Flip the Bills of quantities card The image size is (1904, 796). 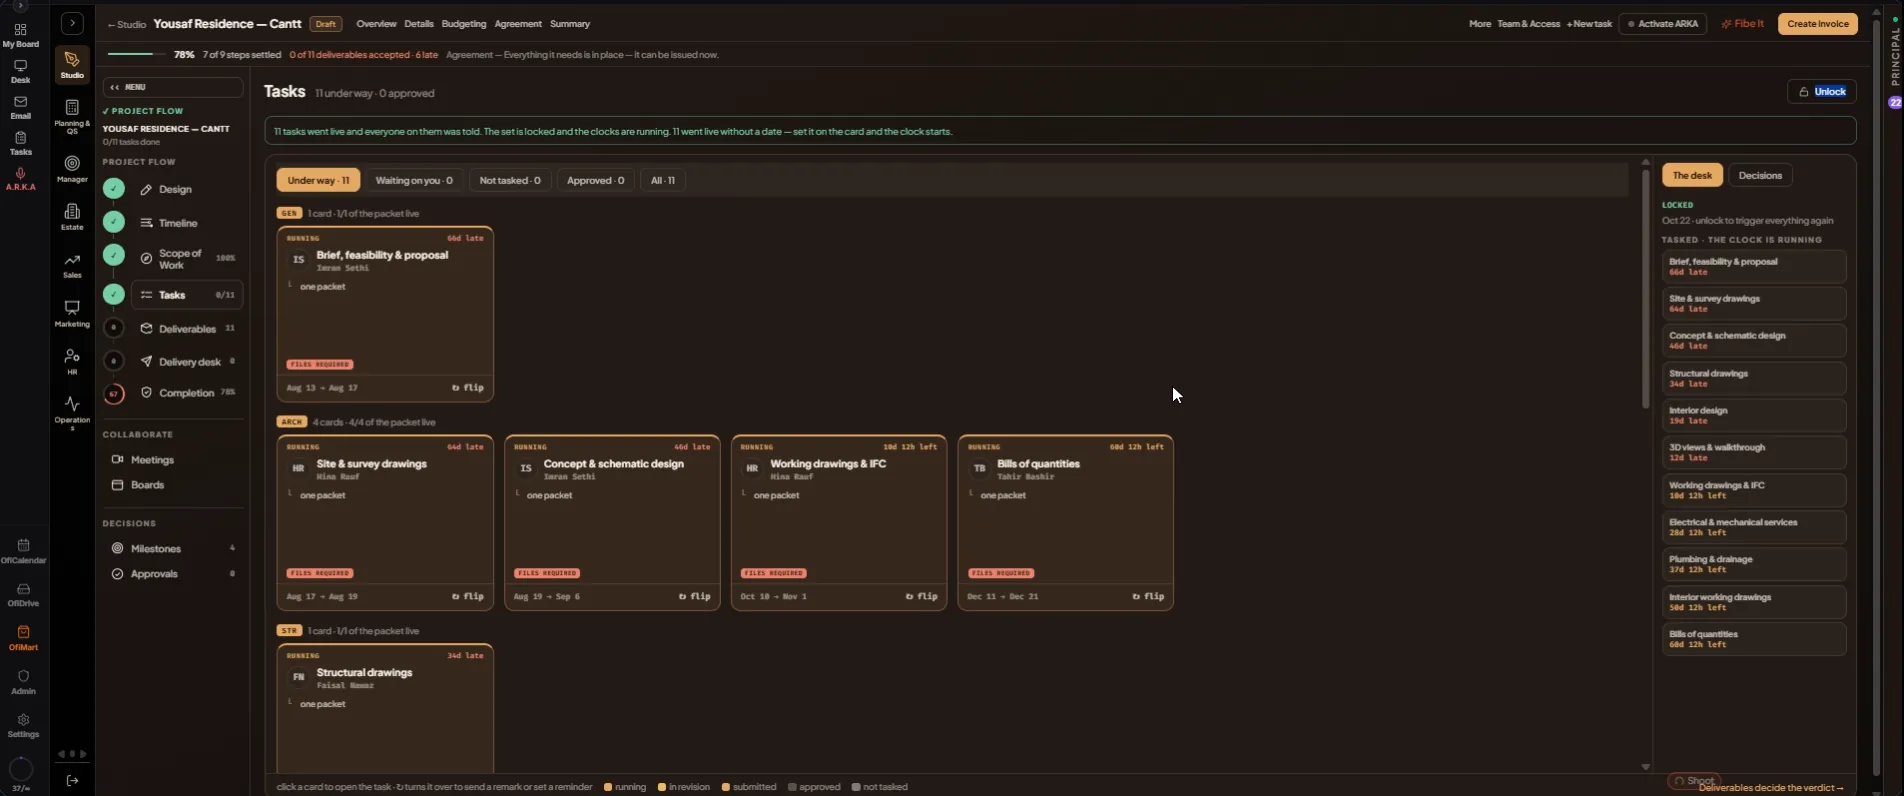tap(1149, 597)
